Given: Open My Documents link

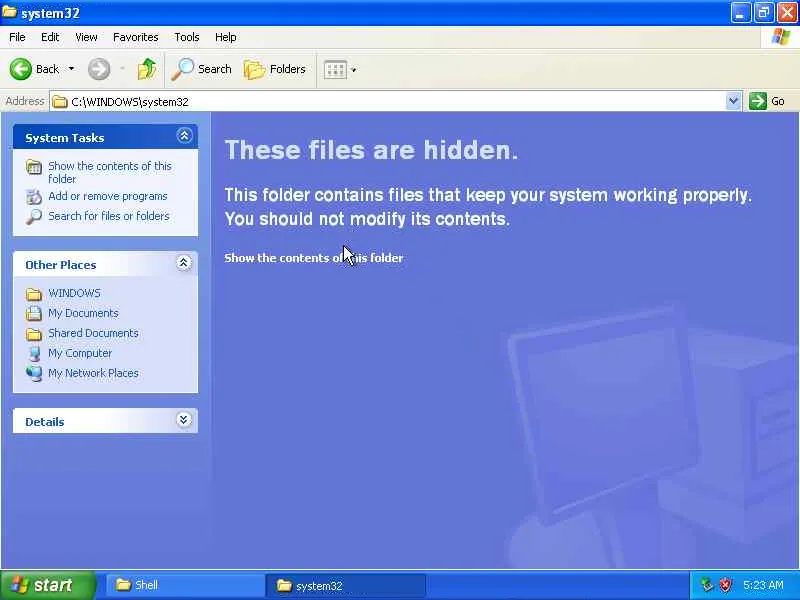Looking at the screenshot, I should click(x=83, y=313).
